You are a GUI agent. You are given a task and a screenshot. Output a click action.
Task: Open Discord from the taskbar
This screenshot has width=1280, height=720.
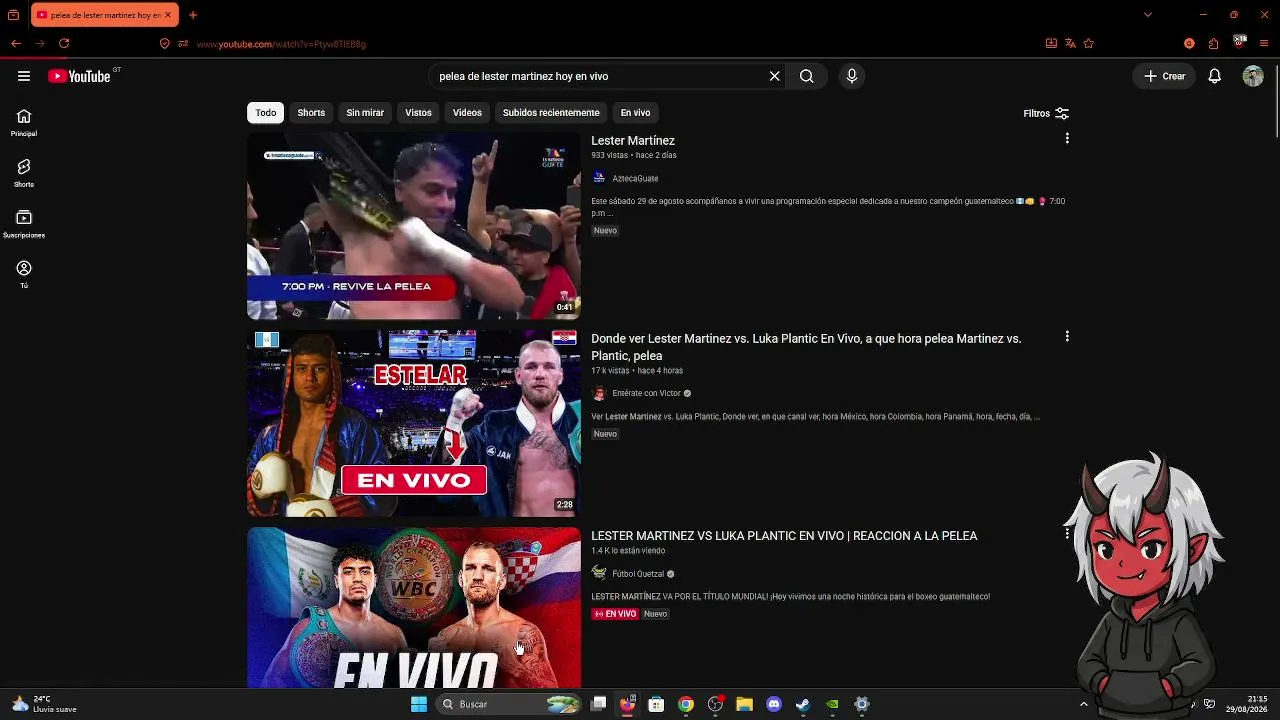(773, 704)
